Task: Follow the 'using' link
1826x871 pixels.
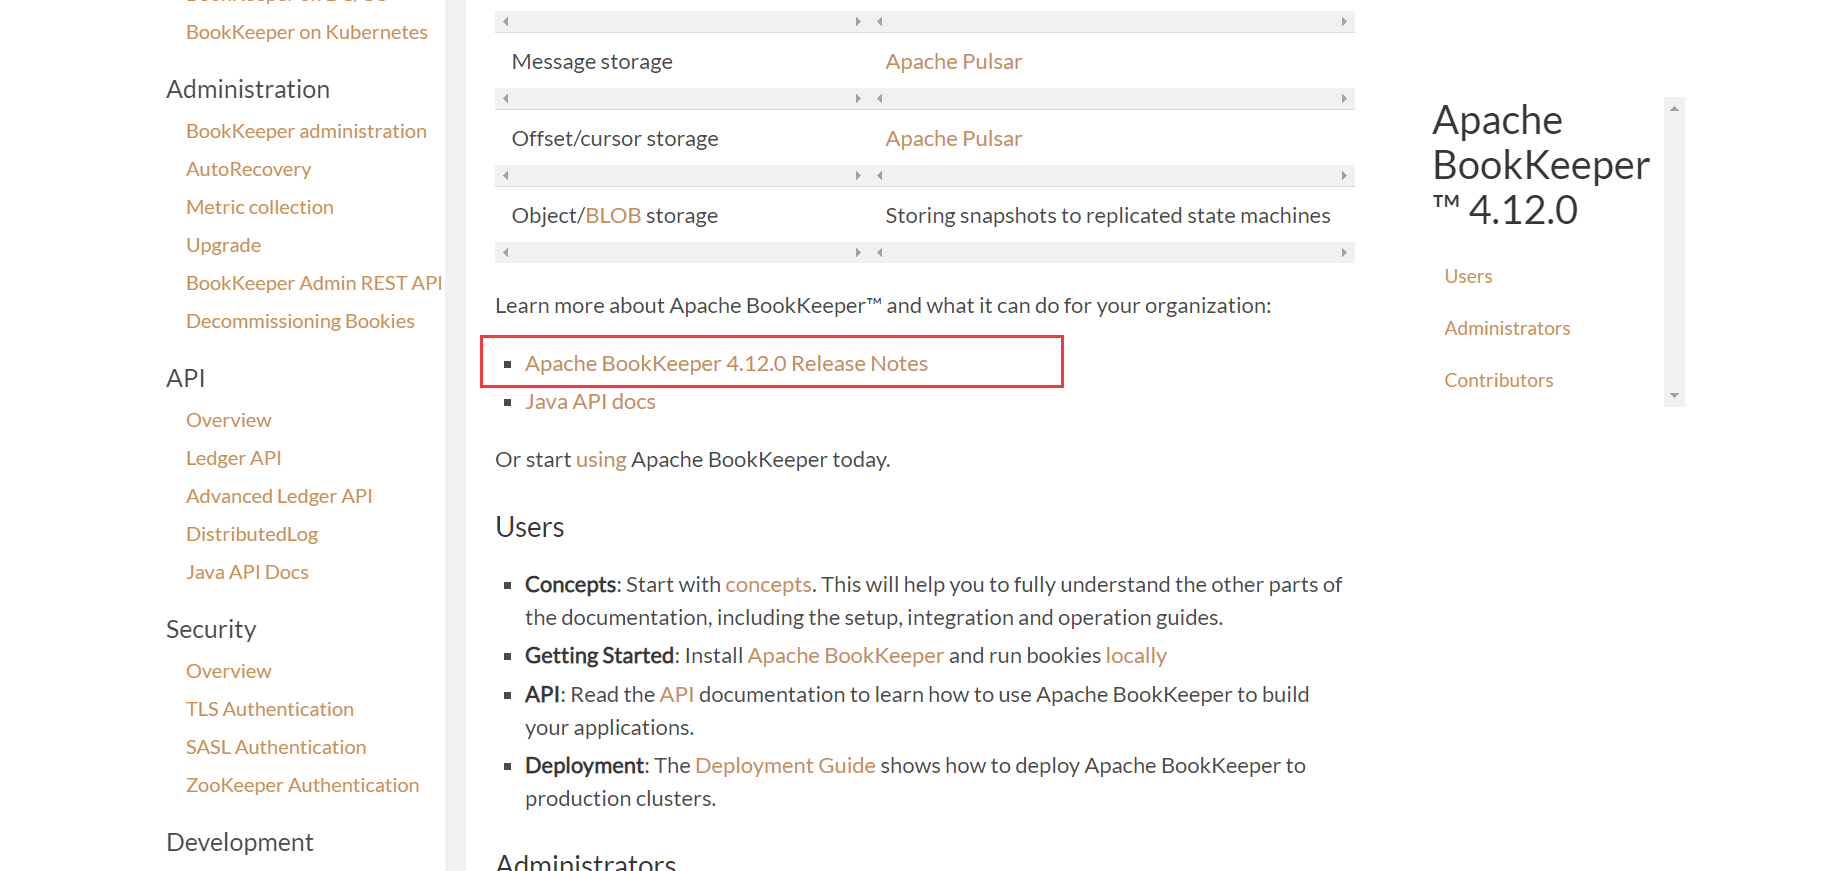Action: [601, 460]
